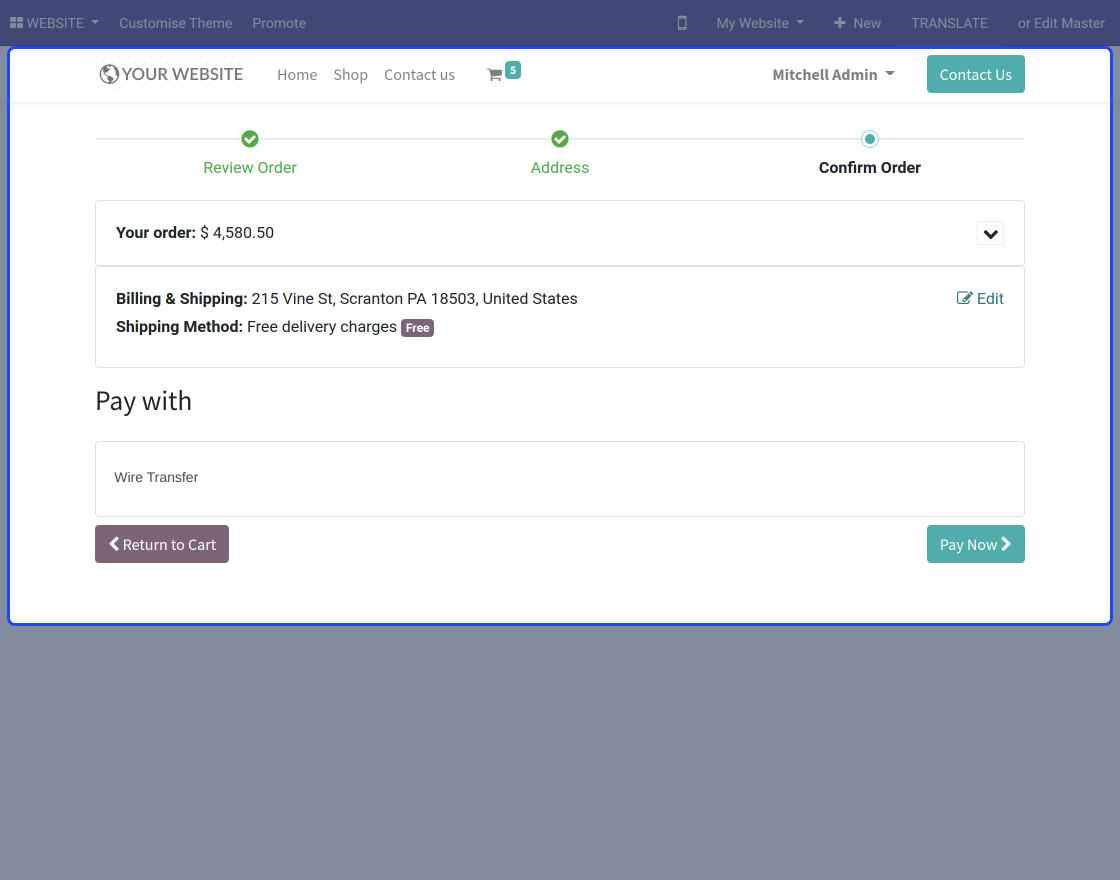This screenshot has width=1120, height=880.
Task: Click Free delivery charges shipping method text
Action: pos(322,327)
